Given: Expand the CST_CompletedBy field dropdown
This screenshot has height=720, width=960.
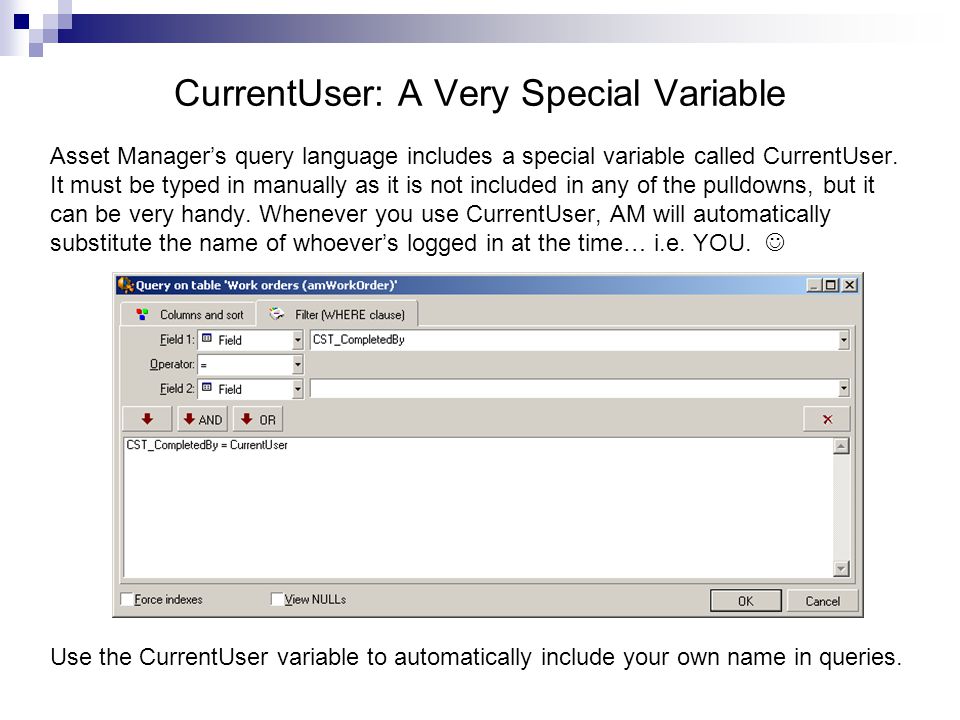Looking at the screenshot, I should click(844, 340).
